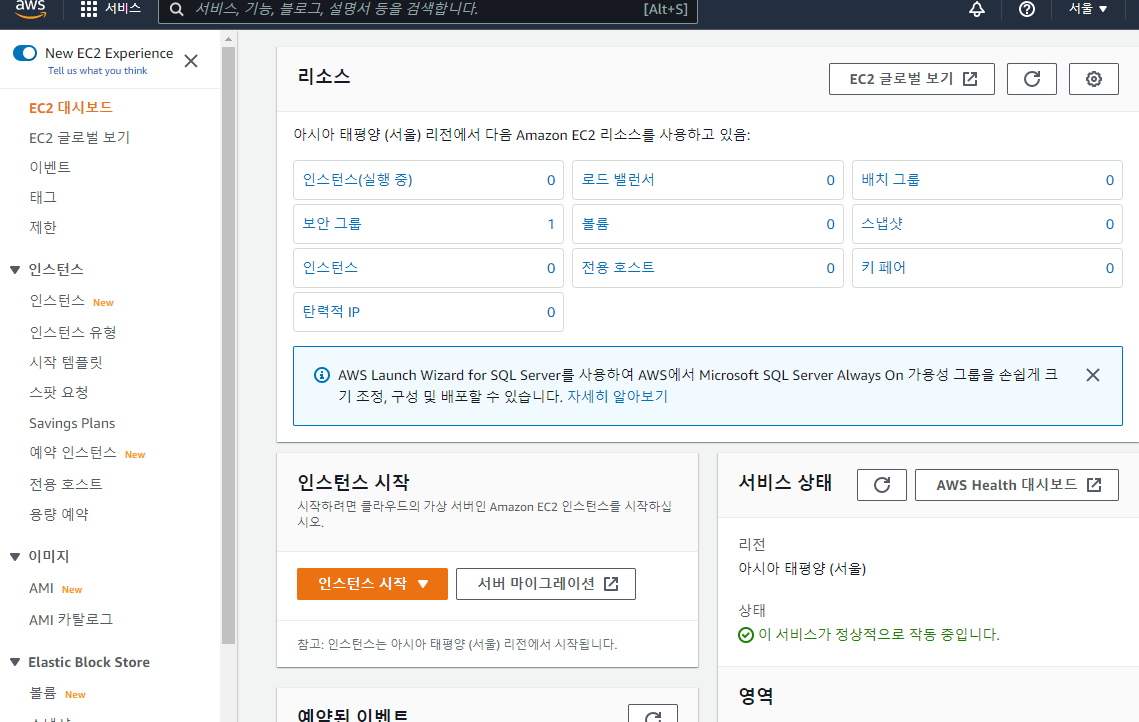Collapse the 이미지 sidebar section

tap(15, 556)
